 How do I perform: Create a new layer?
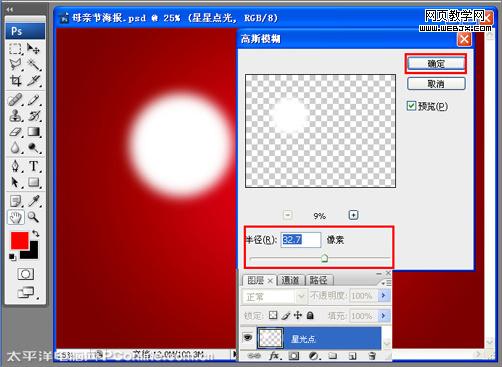352,356
